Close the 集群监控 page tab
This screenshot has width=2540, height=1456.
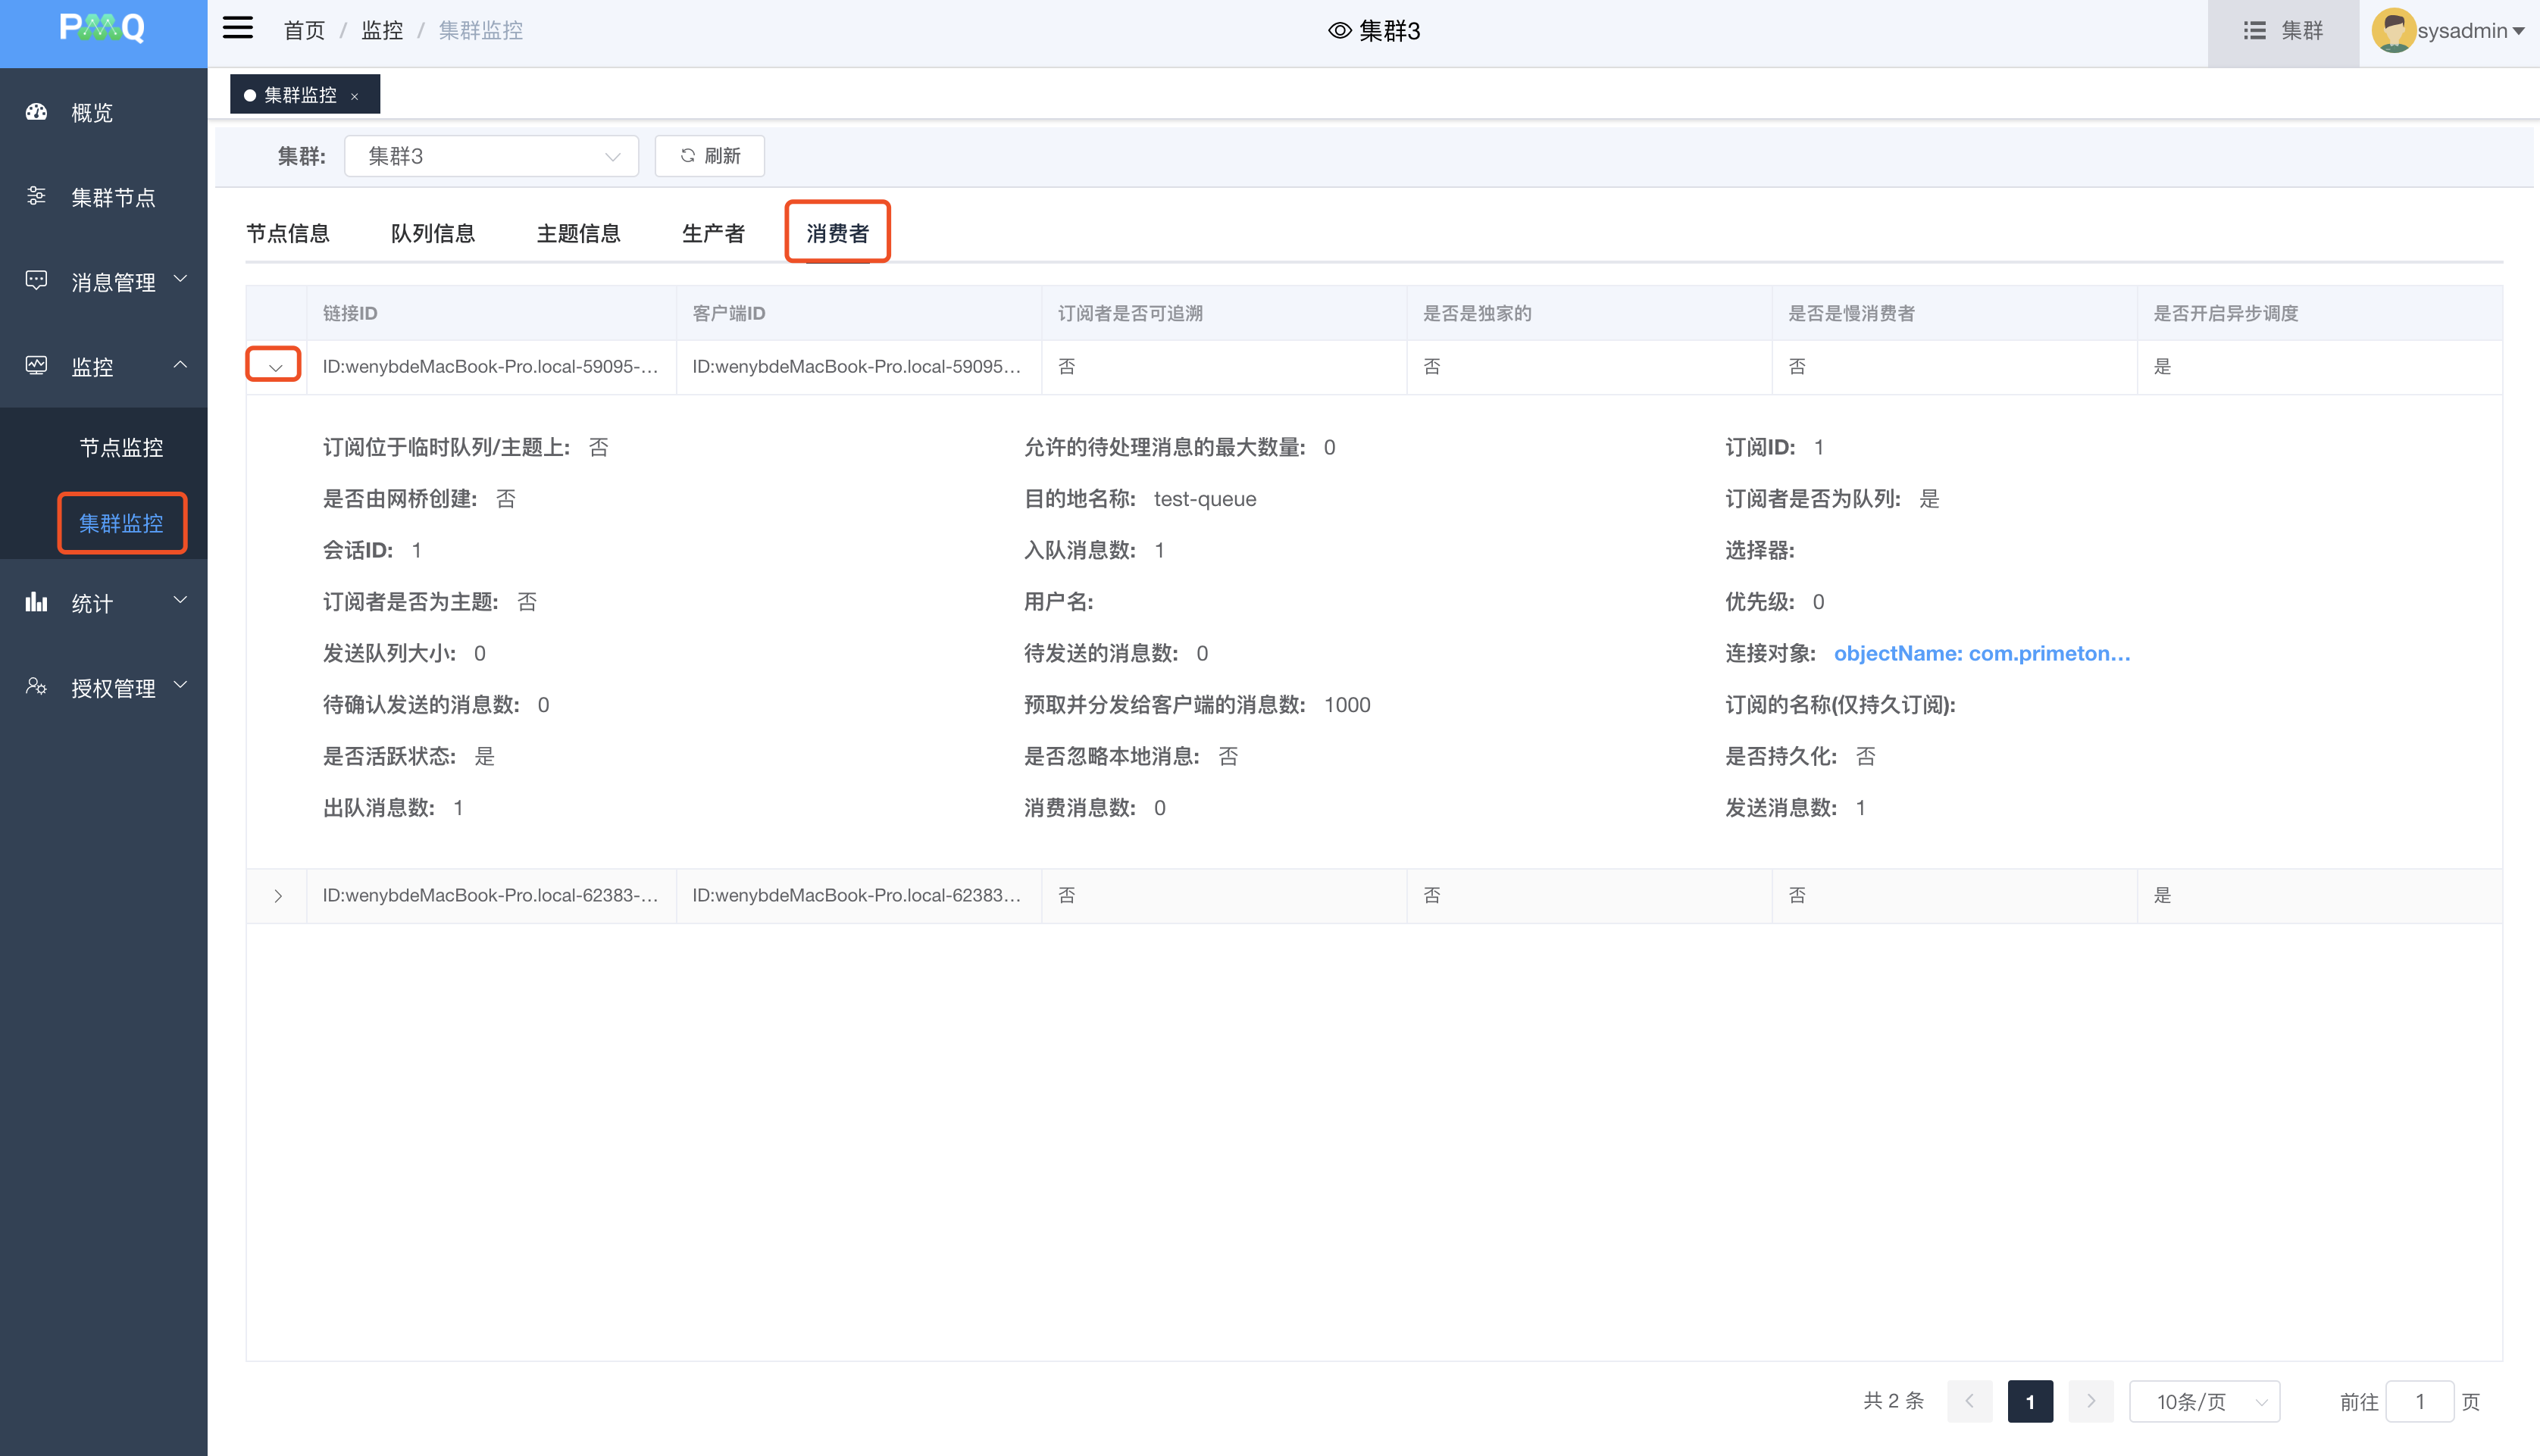point(355,96)
